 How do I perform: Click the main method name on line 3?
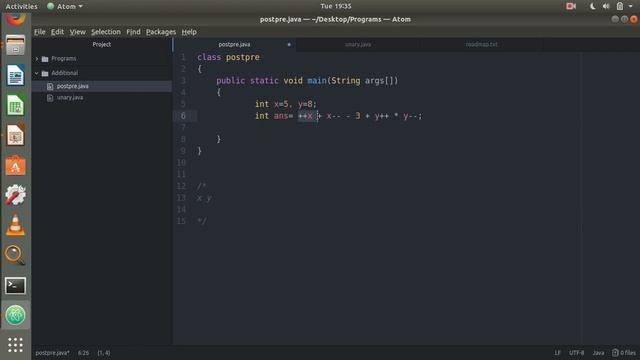317,80
